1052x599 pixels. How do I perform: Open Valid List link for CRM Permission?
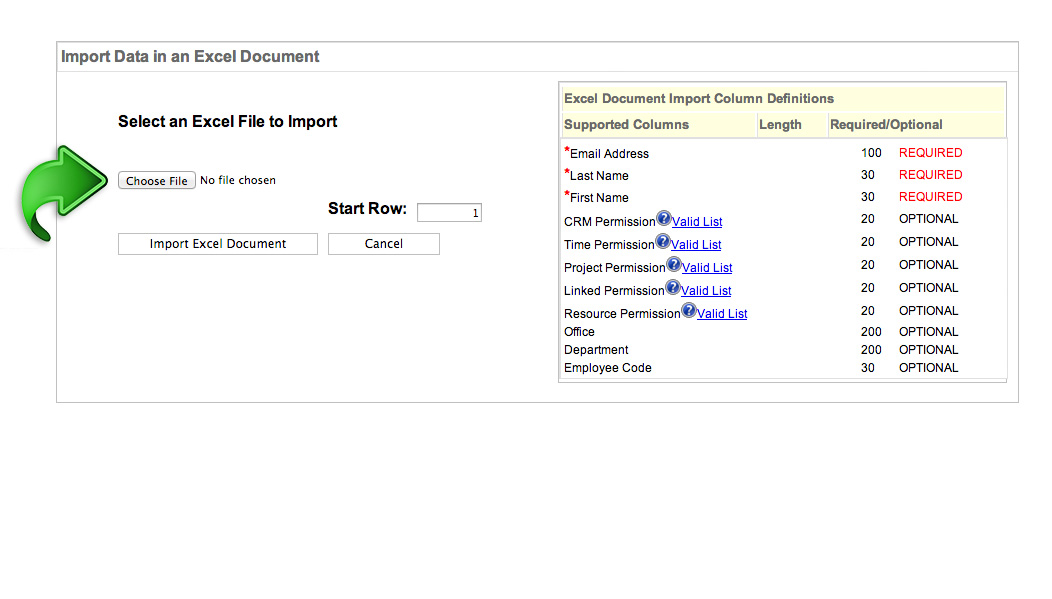click(697, 222)
